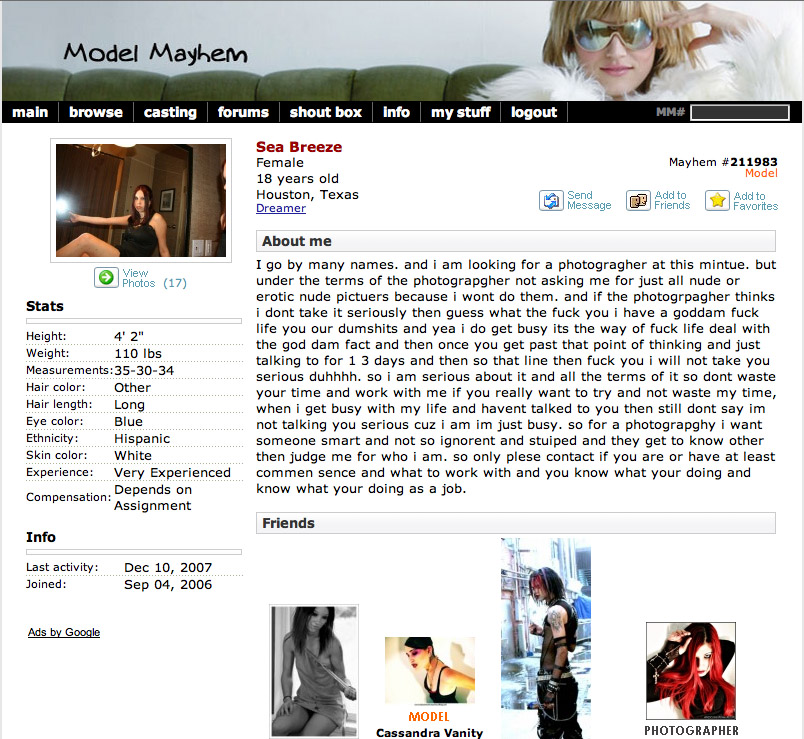Image resolution: width=804 pixels, height=739 pixels.
Task: Click the Send Message link text
Action: [589, 200]
